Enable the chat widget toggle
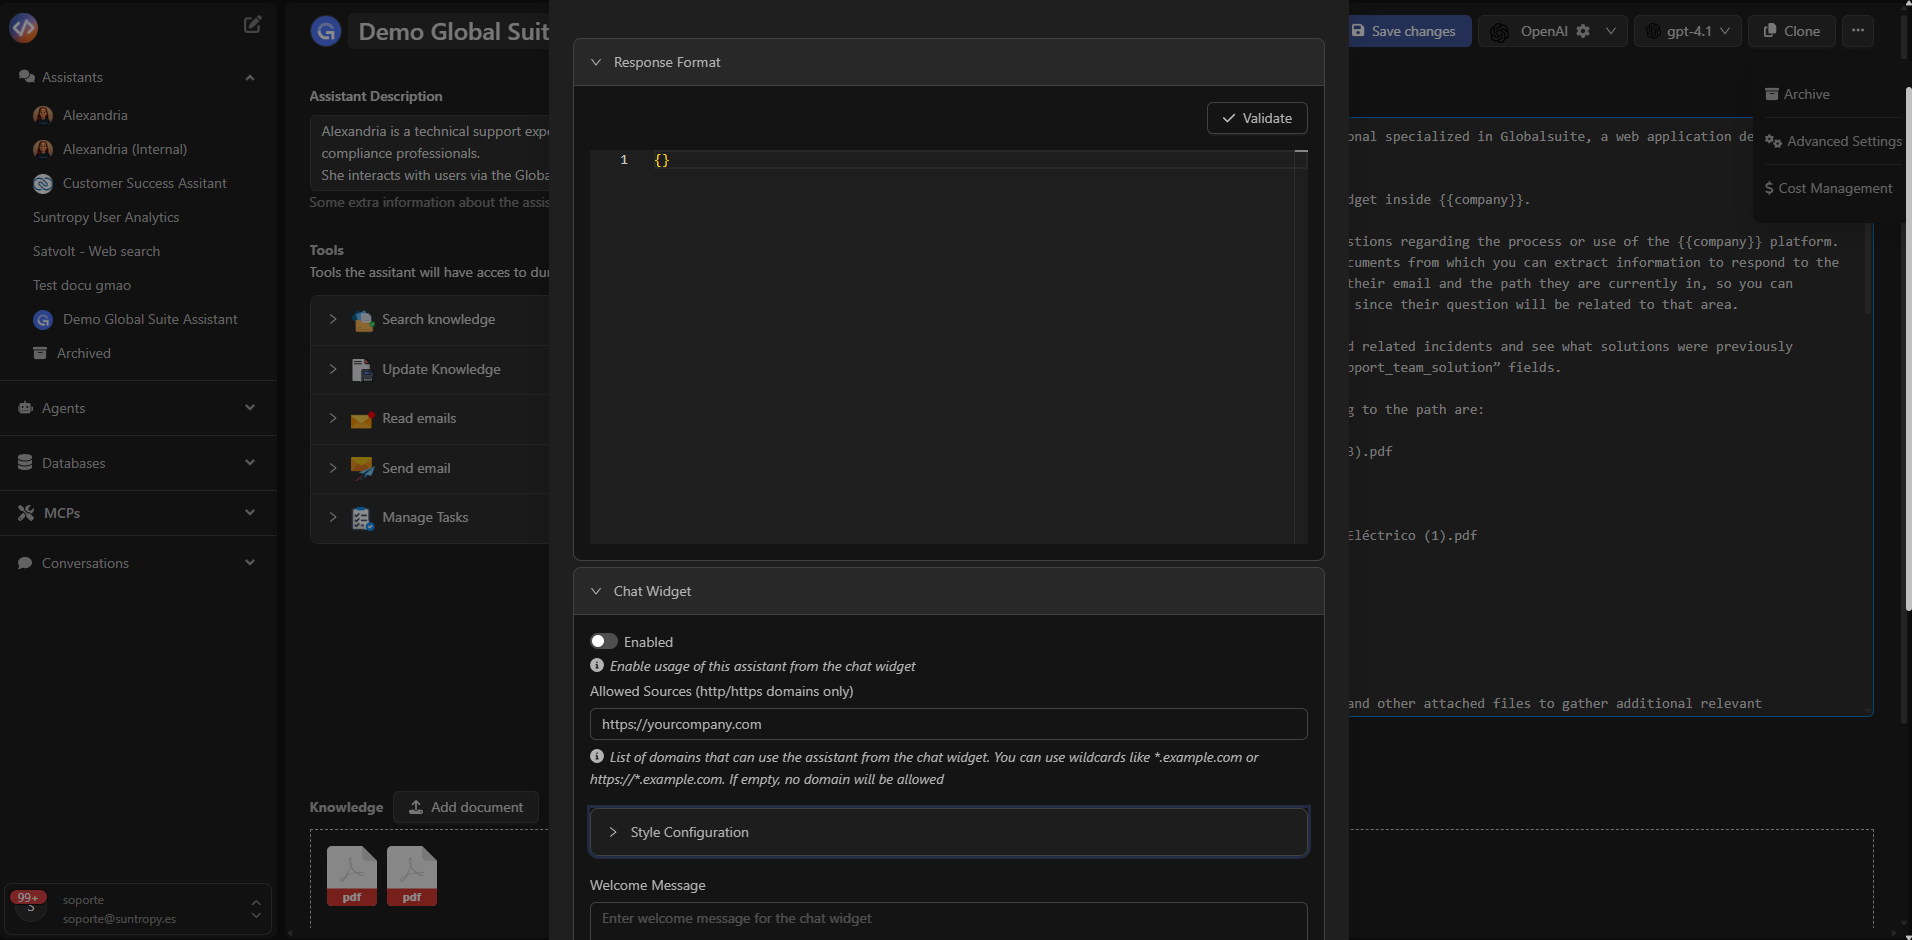Image resolution: width=1912 pixels, height=940 pixels. 603,641
